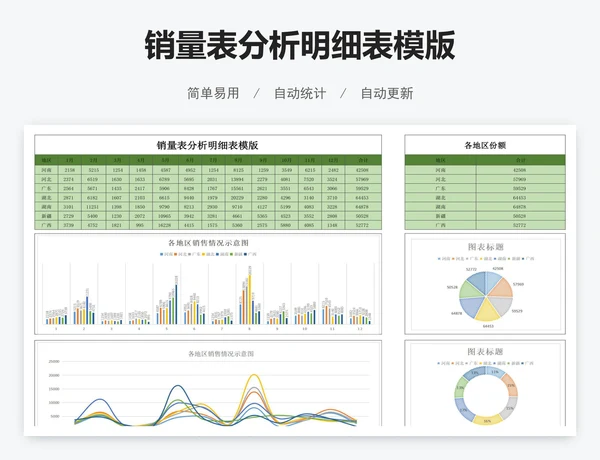Select the 湖北 row label in monthly table
Image resolution: width=600 pixels, height=460 pixels.
pos(46,197)
